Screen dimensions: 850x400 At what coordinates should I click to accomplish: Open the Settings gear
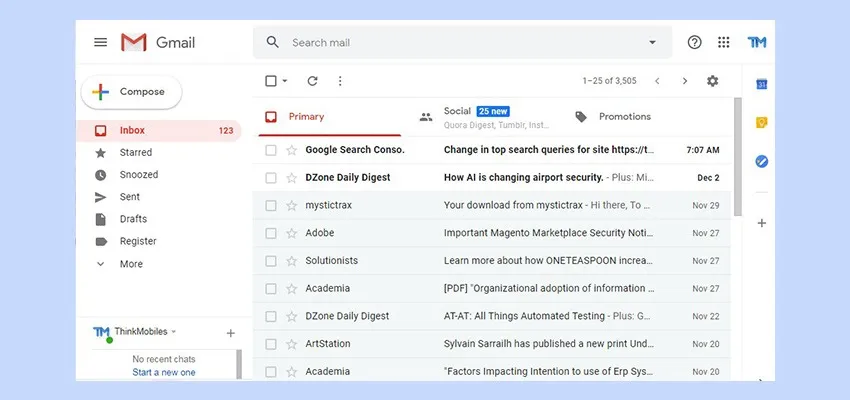[712, 81]
